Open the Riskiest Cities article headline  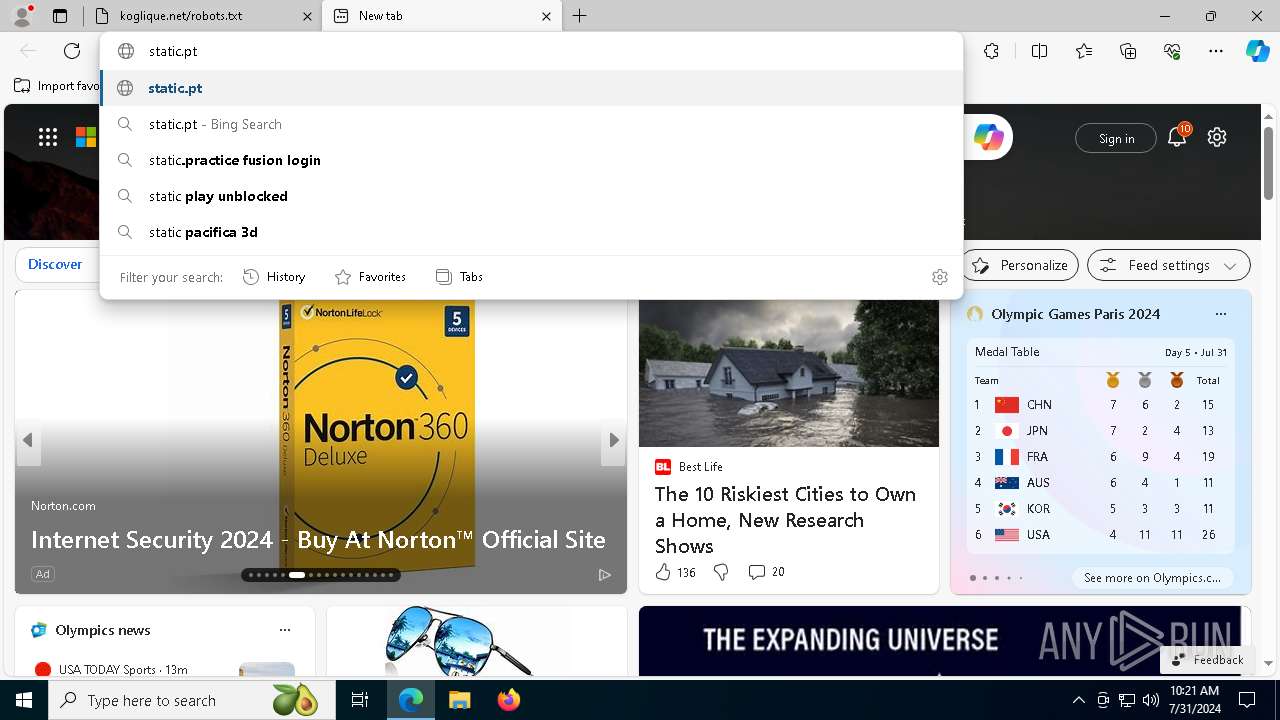785,520
